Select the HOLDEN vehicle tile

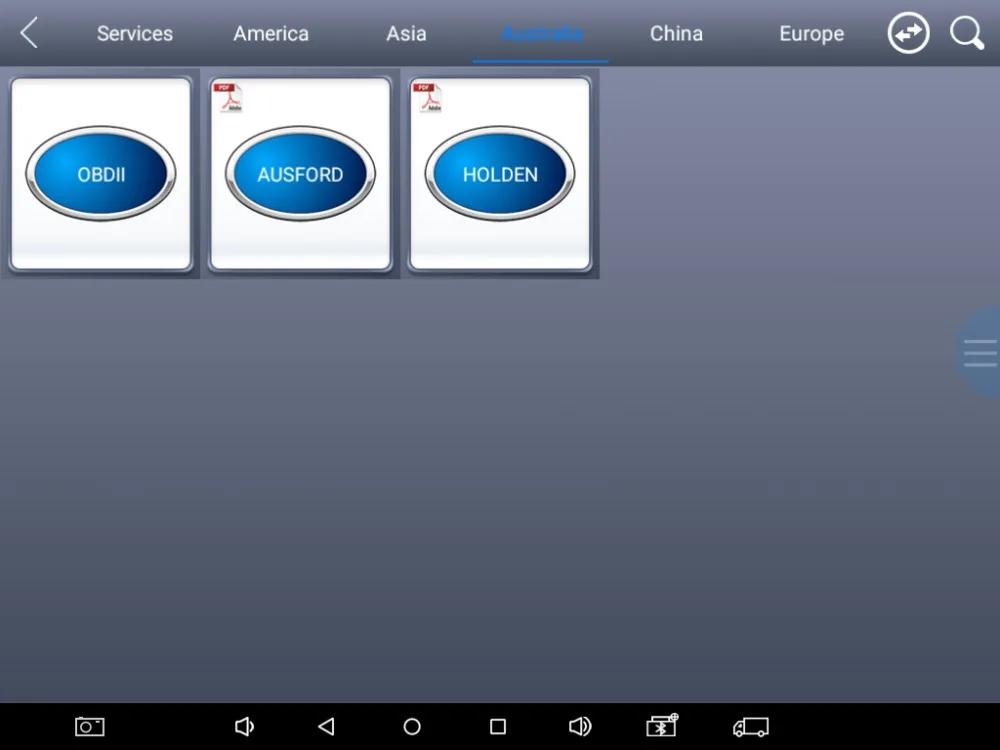500,173
